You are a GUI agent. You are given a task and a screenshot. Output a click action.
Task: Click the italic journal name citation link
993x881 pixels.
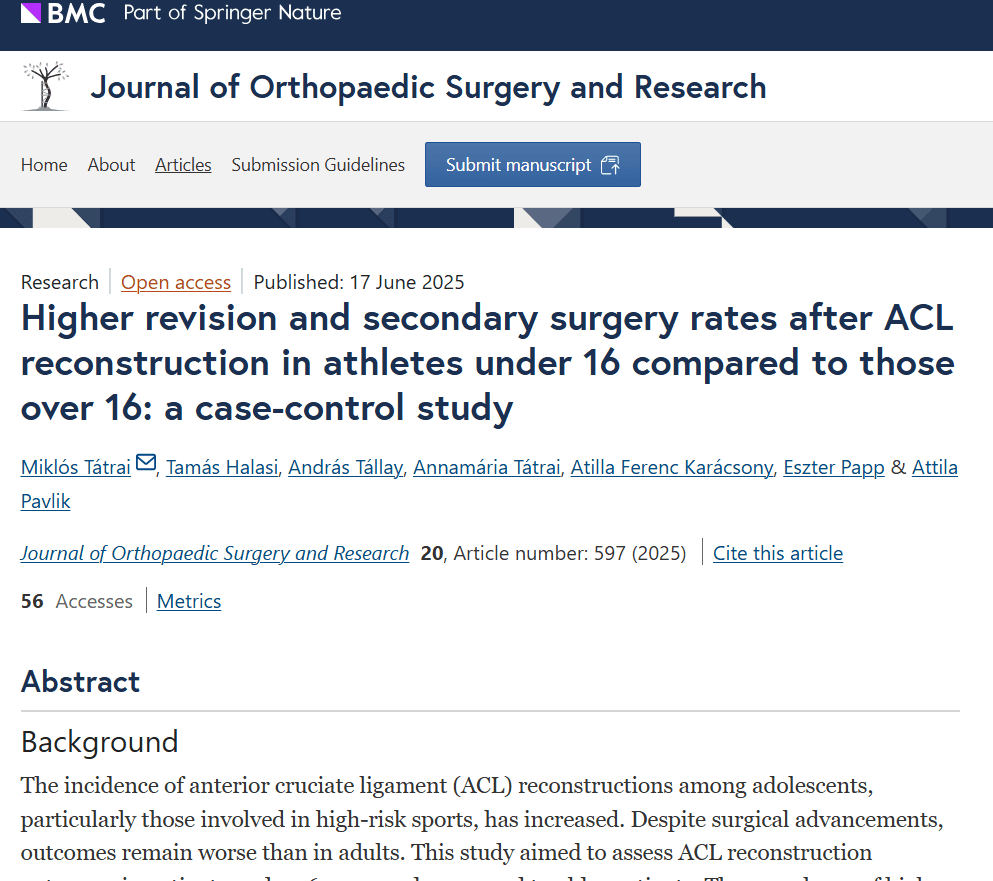(215, 553)
